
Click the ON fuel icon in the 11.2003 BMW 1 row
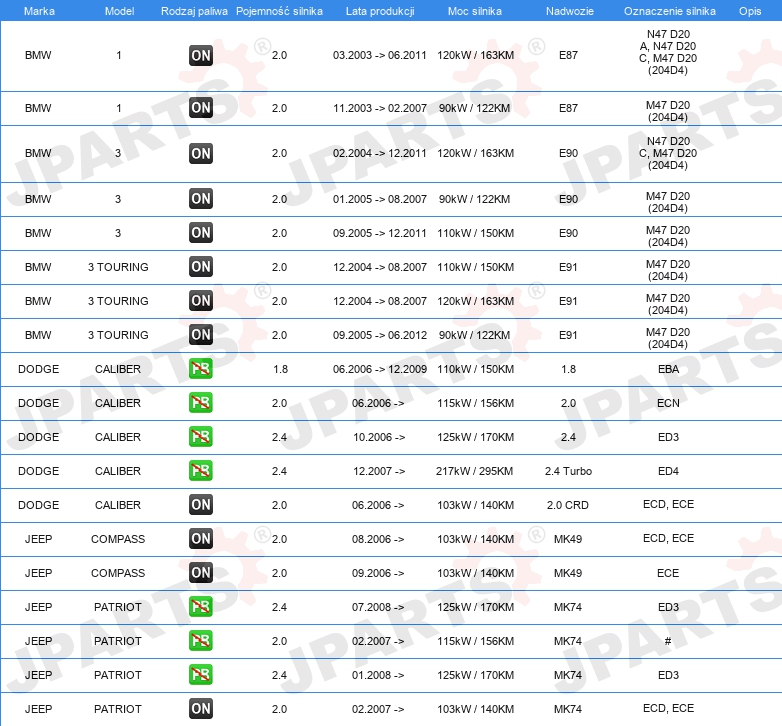200,108
